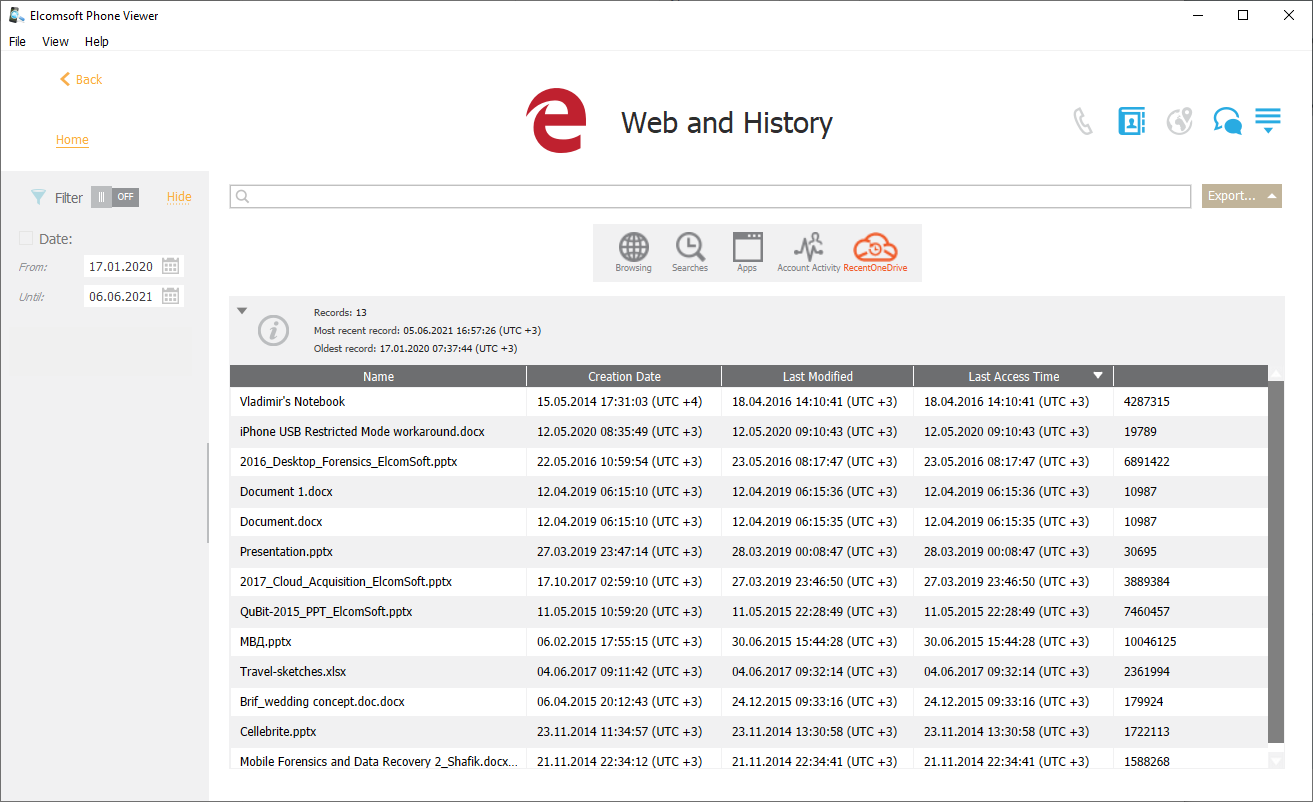The width and height of the screenshot is (1313, 802).
Task: Select Presentation.pptx row
Action: coord(749,552)
